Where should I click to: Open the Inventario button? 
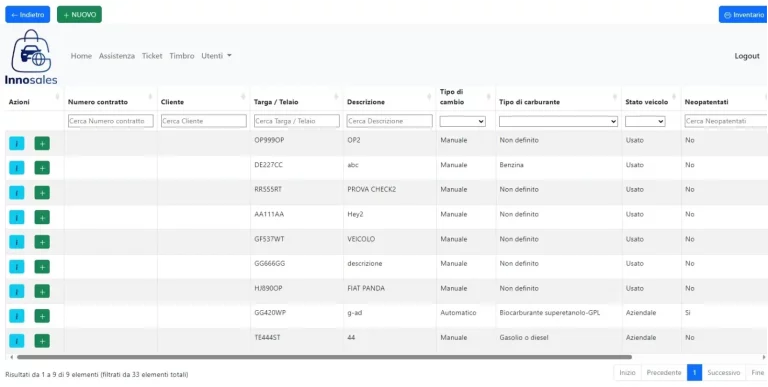coord(743,15)
